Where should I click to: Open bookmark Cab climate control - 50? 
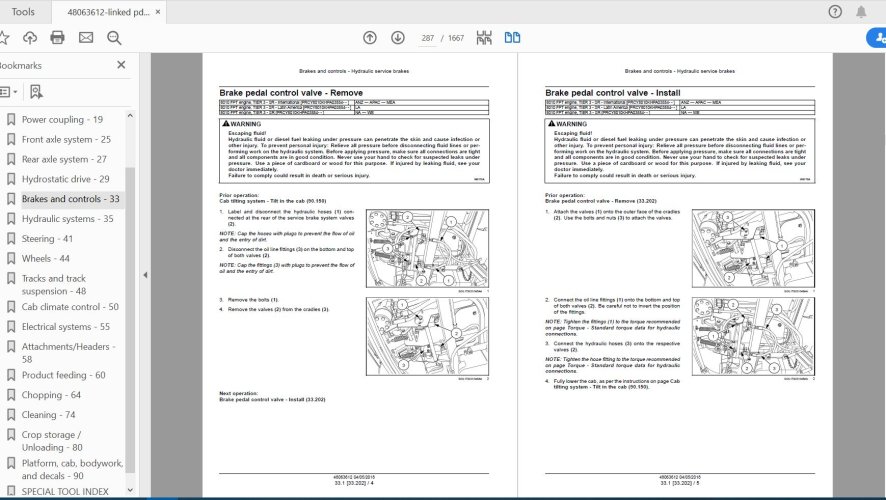coord(70,307)
